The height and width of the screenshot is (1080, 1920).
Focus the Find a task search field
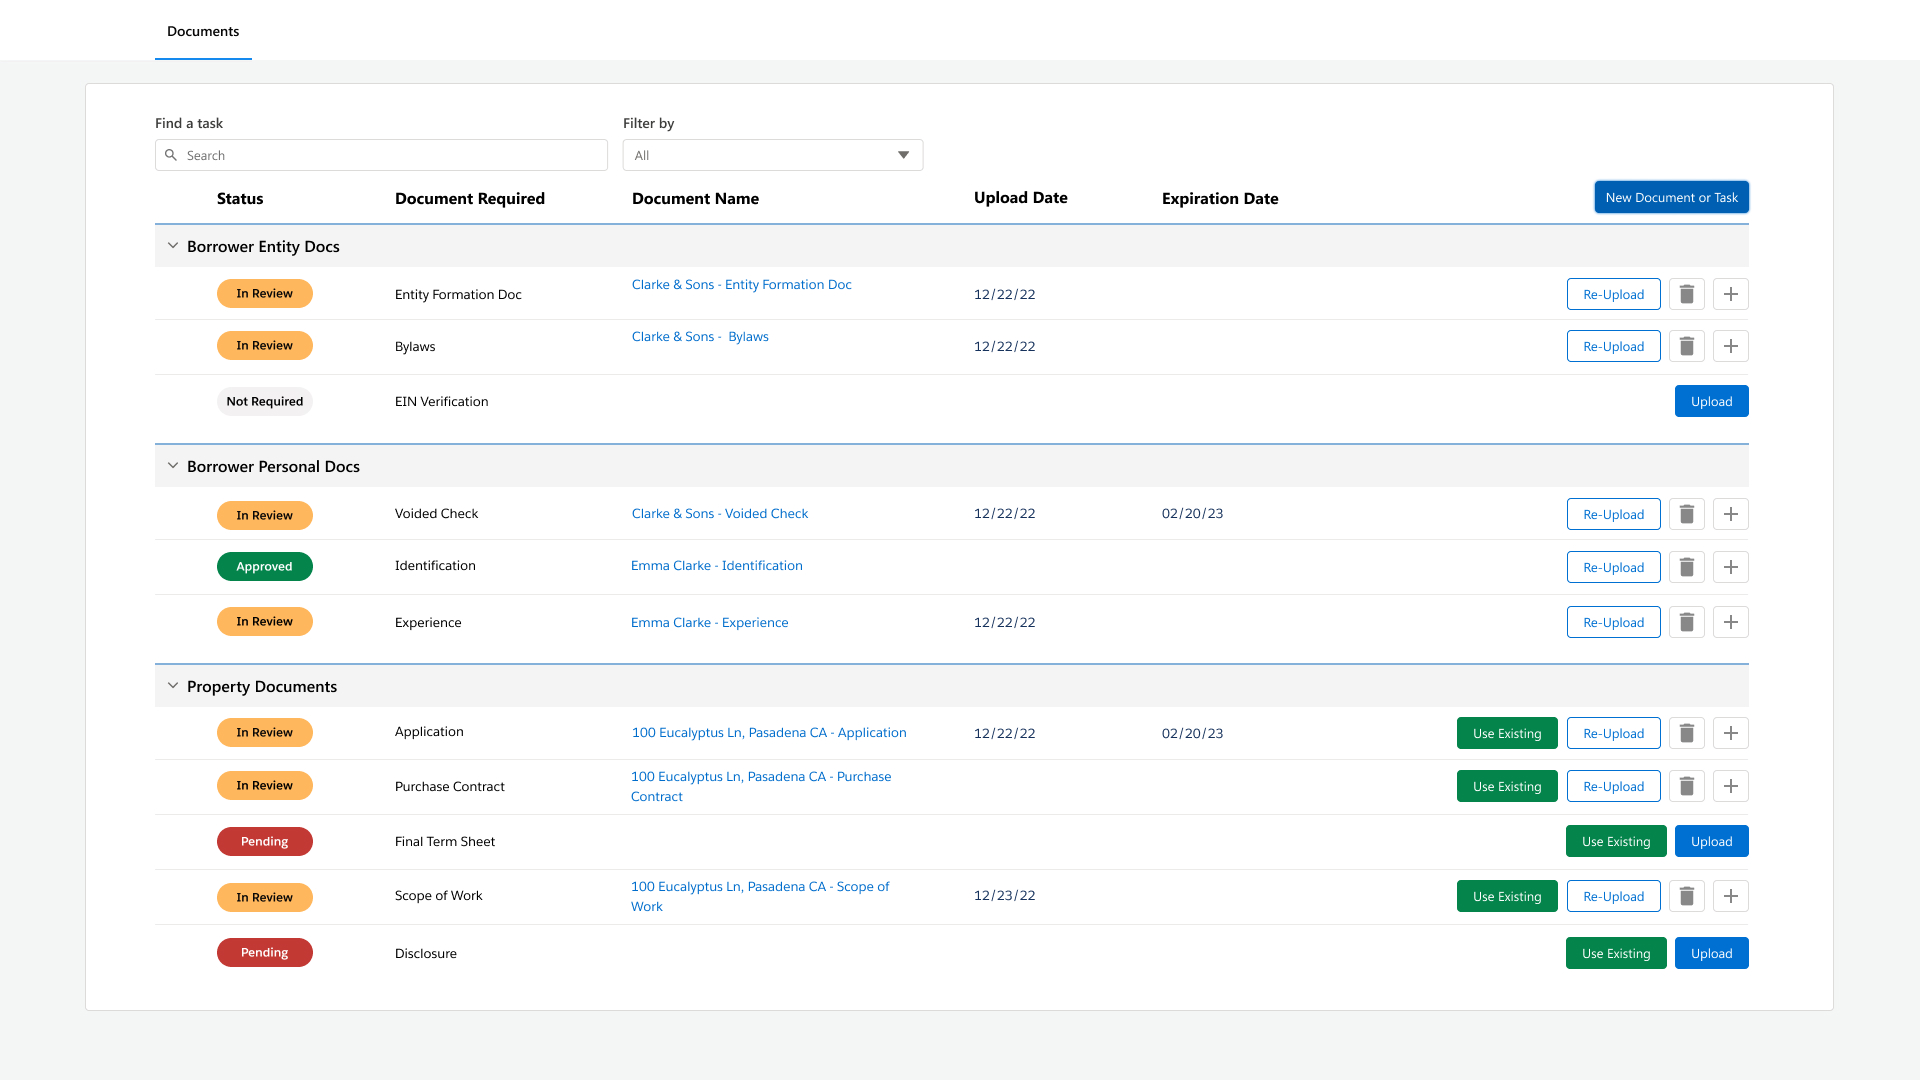[x=381, y=155]
